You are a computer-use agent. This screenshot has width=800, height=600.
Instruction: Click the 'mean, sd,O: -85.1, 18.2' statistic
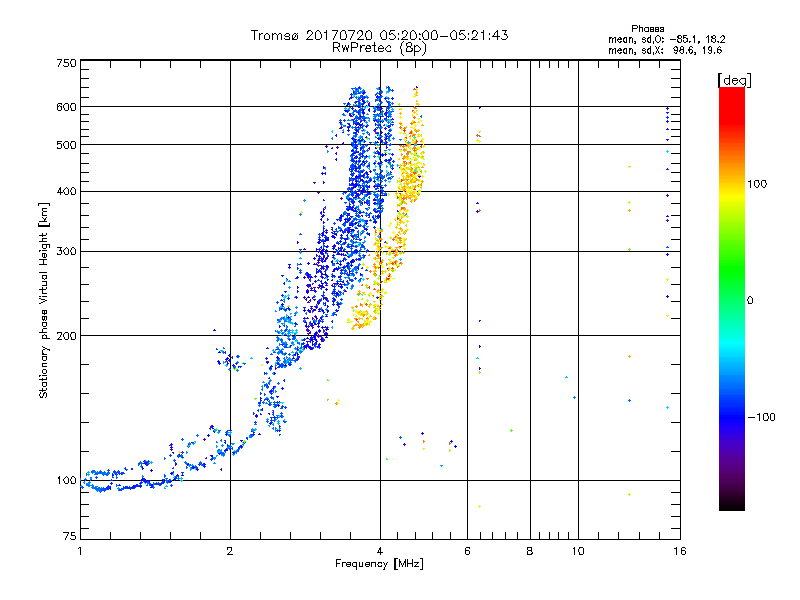click(666, 39)
